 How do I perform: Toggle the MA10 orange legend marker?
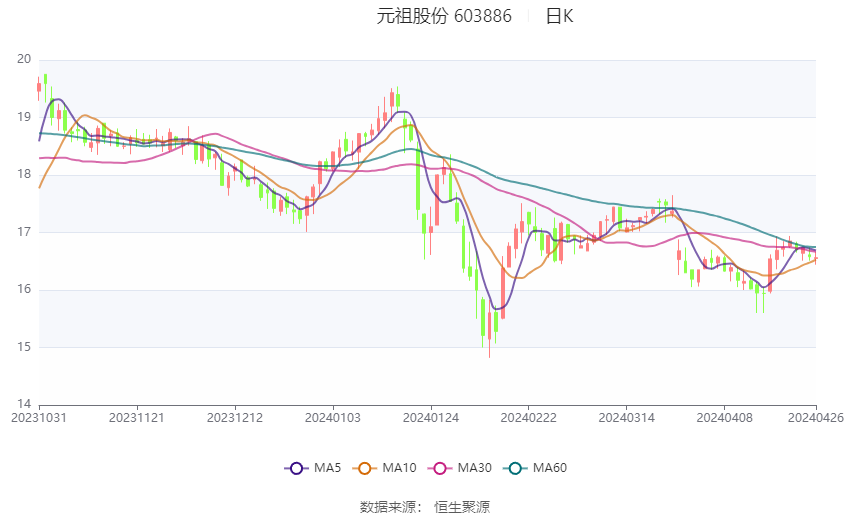coord(365,468)
